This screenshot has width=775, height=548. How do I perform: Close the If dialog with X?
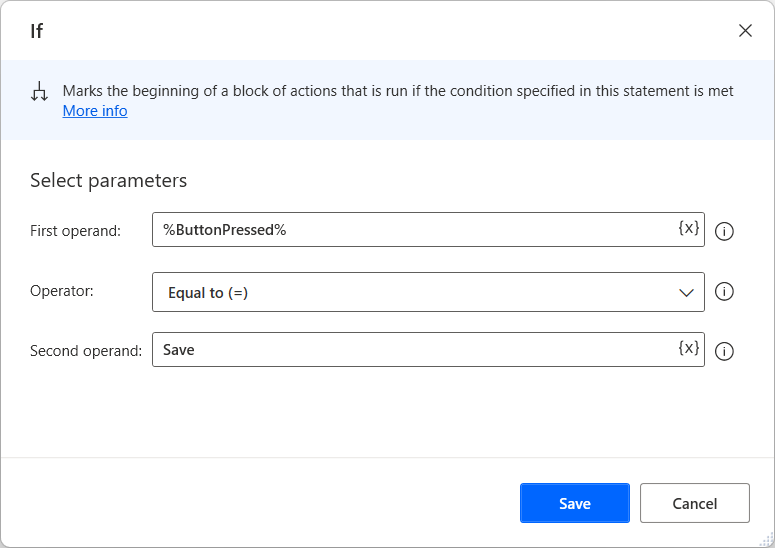(x=745, y=30)
